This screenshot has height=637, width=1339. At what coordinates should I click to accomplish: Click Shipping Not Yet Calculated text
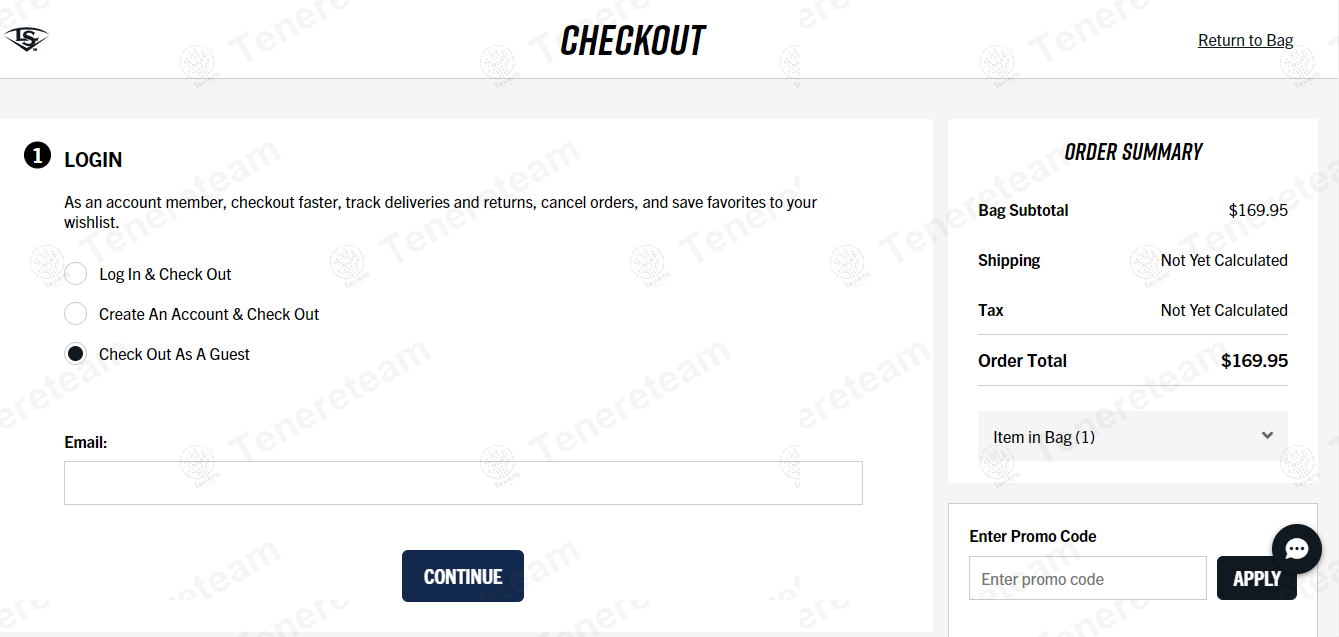[x=1224, y=260]
